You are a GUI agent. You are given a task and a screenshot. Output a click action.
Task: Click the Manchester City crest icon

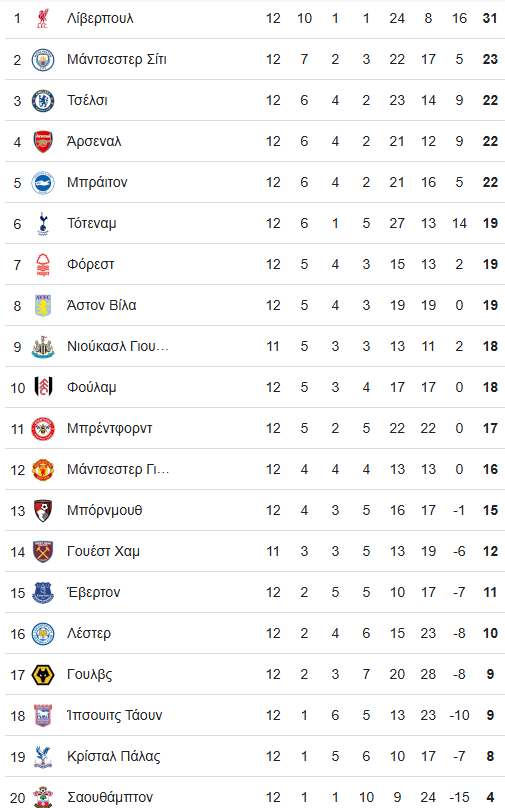(x=43, y=60)
